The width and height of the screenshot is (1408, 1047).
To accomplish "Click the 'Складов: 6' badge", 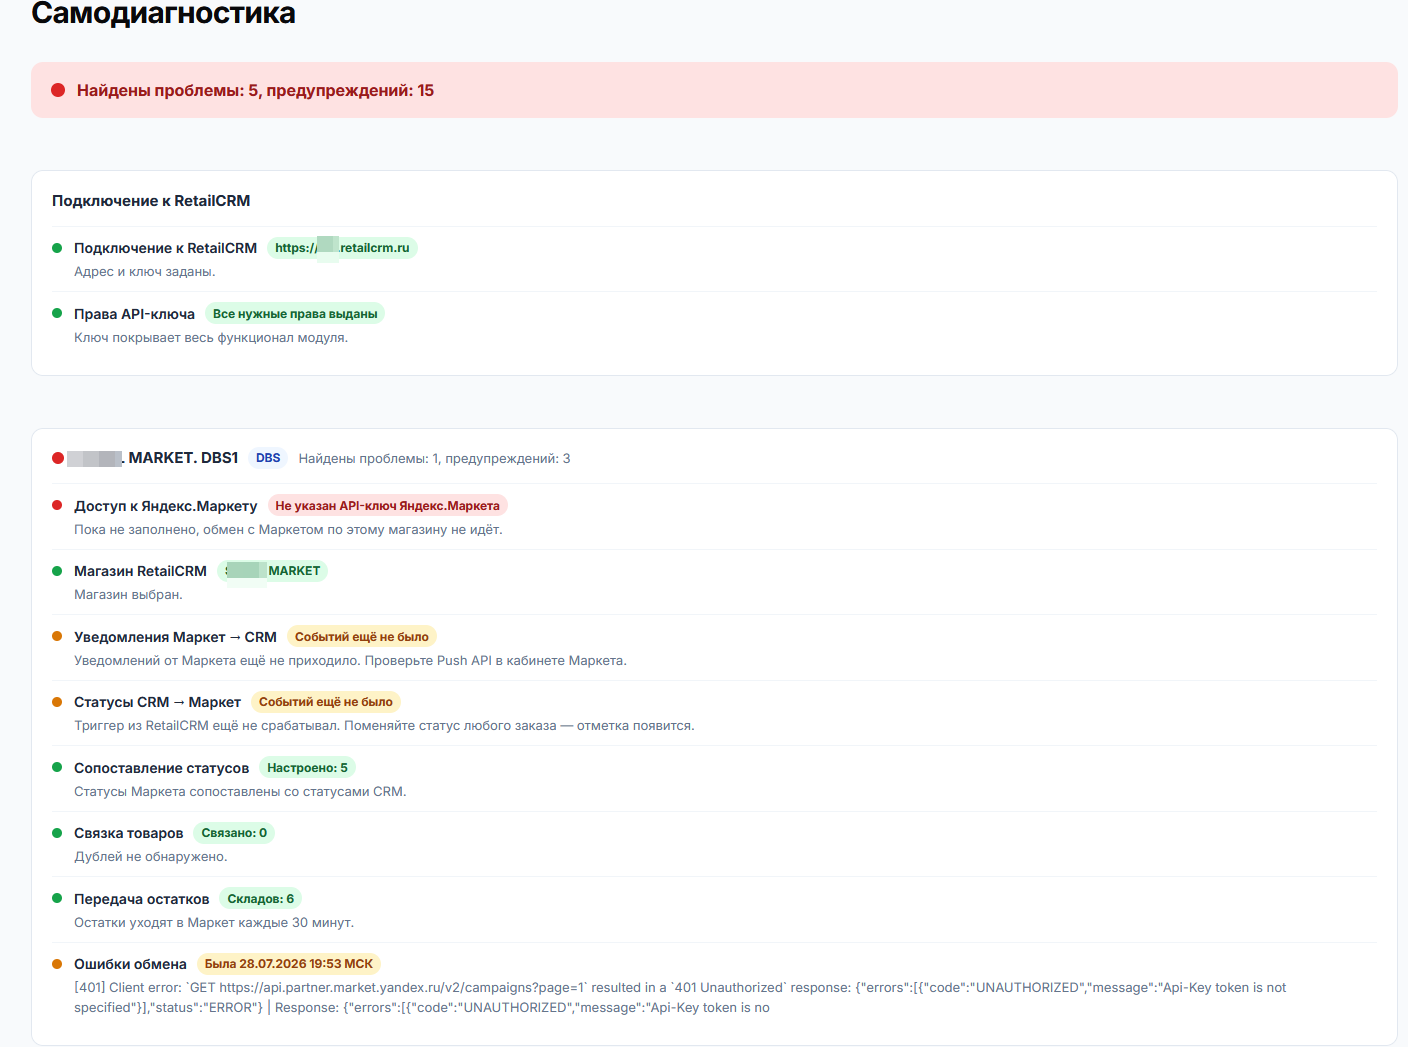I will tap(261, 899).
